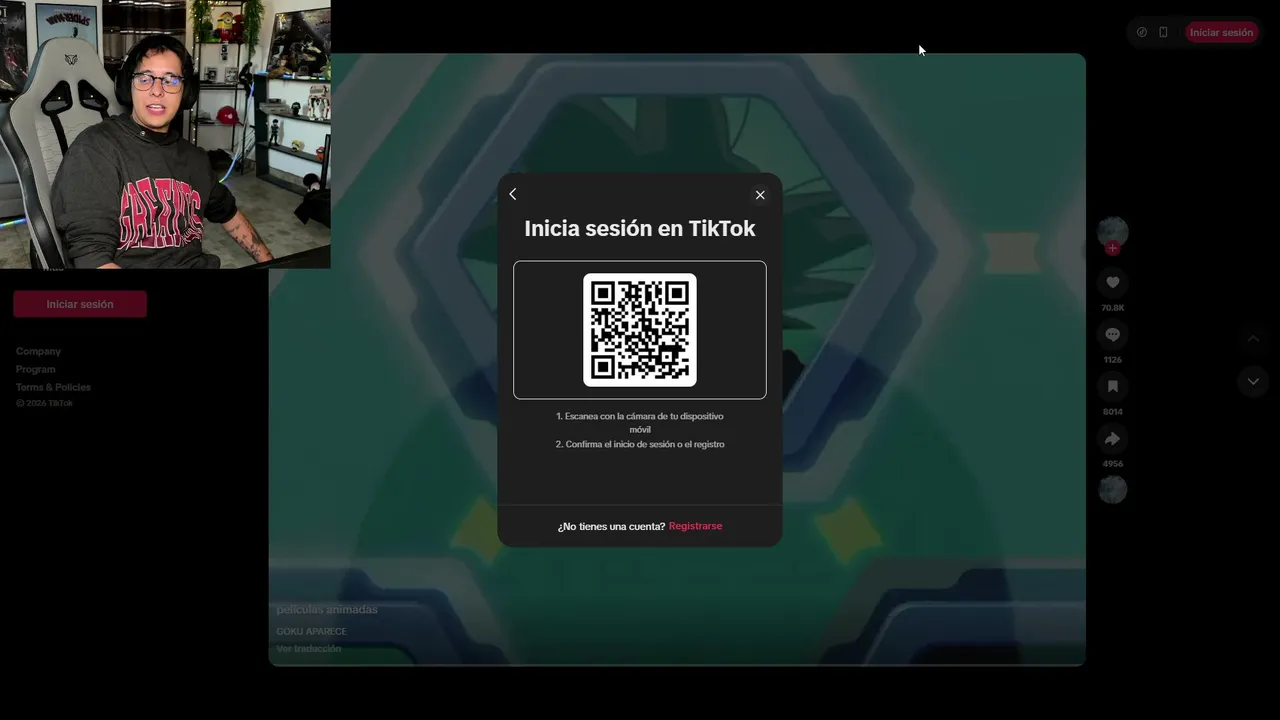Click the "© 2026 TikTok" copyright text
The height and width of the screenshot is (720, 1280).
pyautogui.click(x=44, y=403)
